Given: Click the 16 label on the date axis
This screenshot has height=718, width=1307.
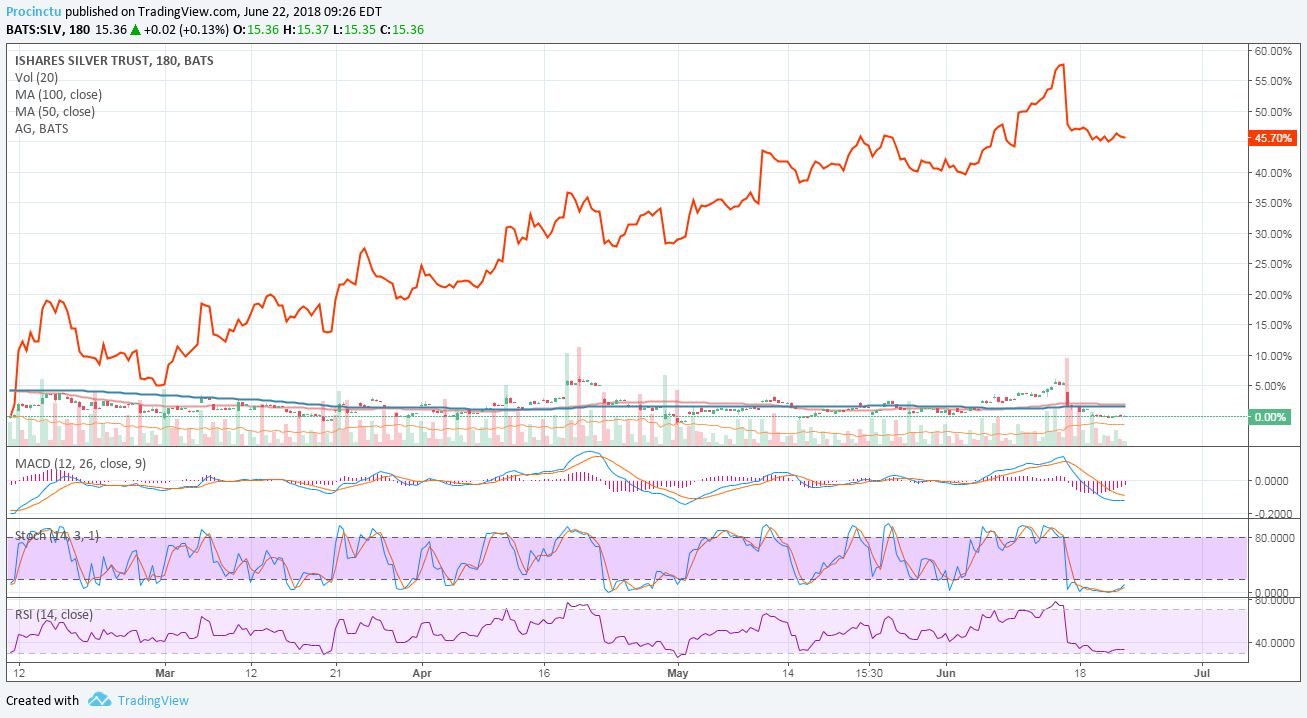Looking at the screenshot, I should pos(543,673).
